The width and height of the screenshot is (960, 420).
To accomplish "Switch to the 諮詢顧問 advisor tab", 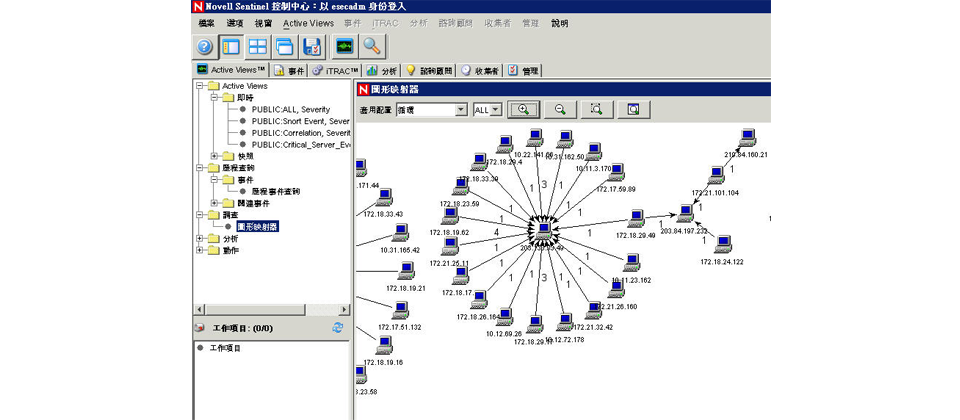I will coord(429,70).
